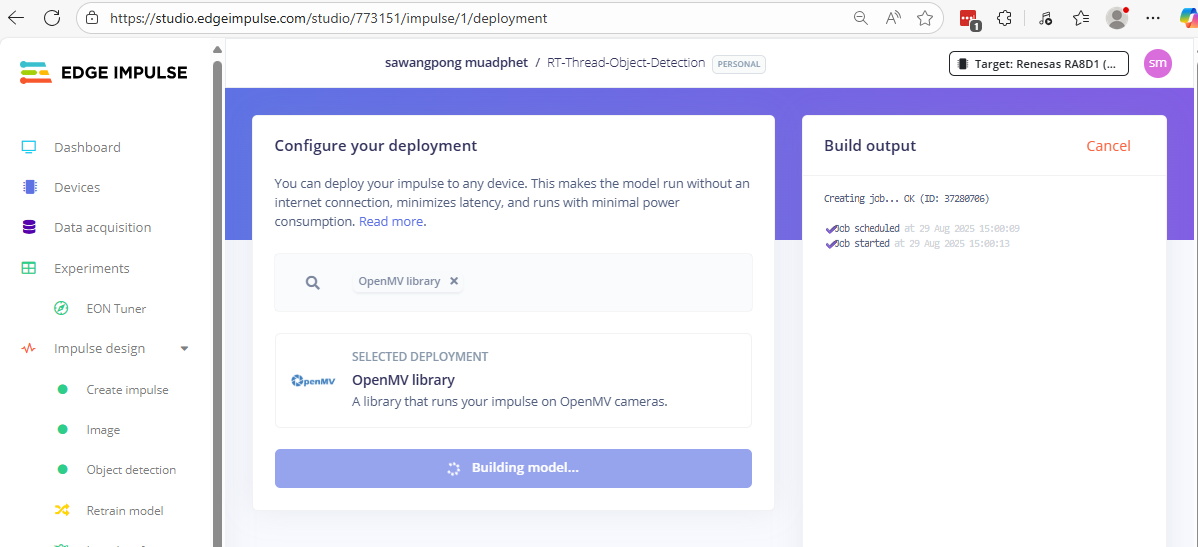Cancel the running build
The width and height of the screenshot is (1198, 547).
pos(1108,146)
